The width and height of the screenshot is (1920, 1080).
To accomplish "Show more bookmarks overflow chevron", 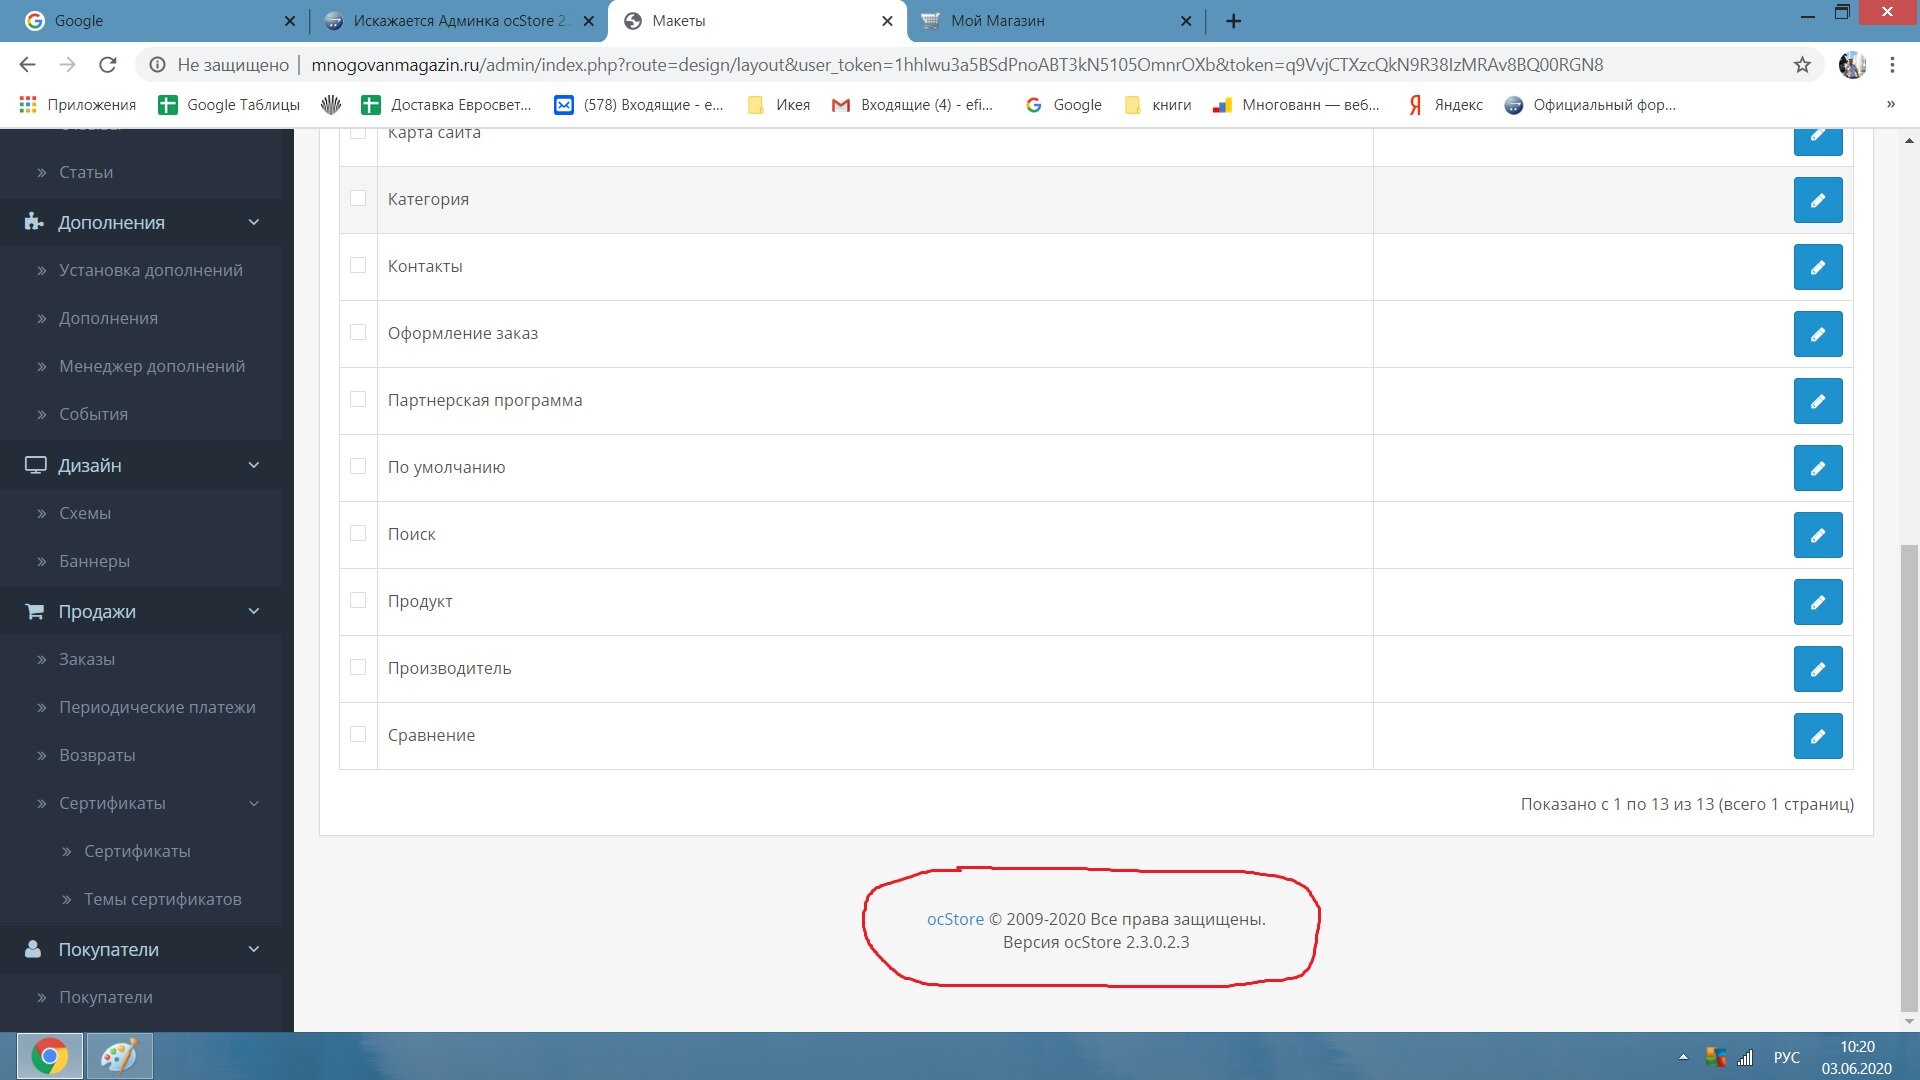I will [x=1890, y=104].
